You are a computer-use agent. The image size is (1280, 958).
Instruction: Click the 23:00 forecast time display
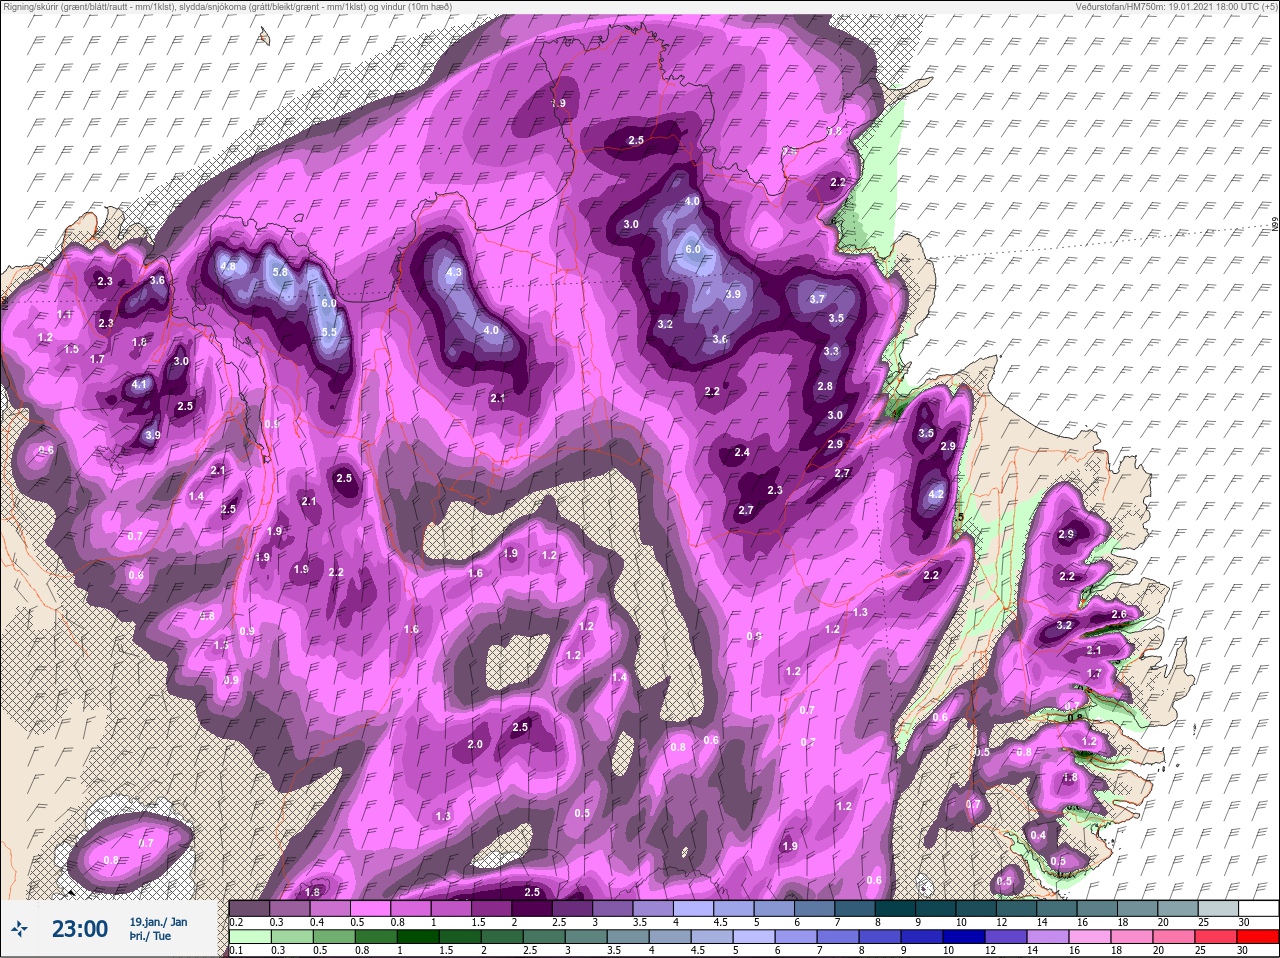pyautogui.click(x=80, y=929)
